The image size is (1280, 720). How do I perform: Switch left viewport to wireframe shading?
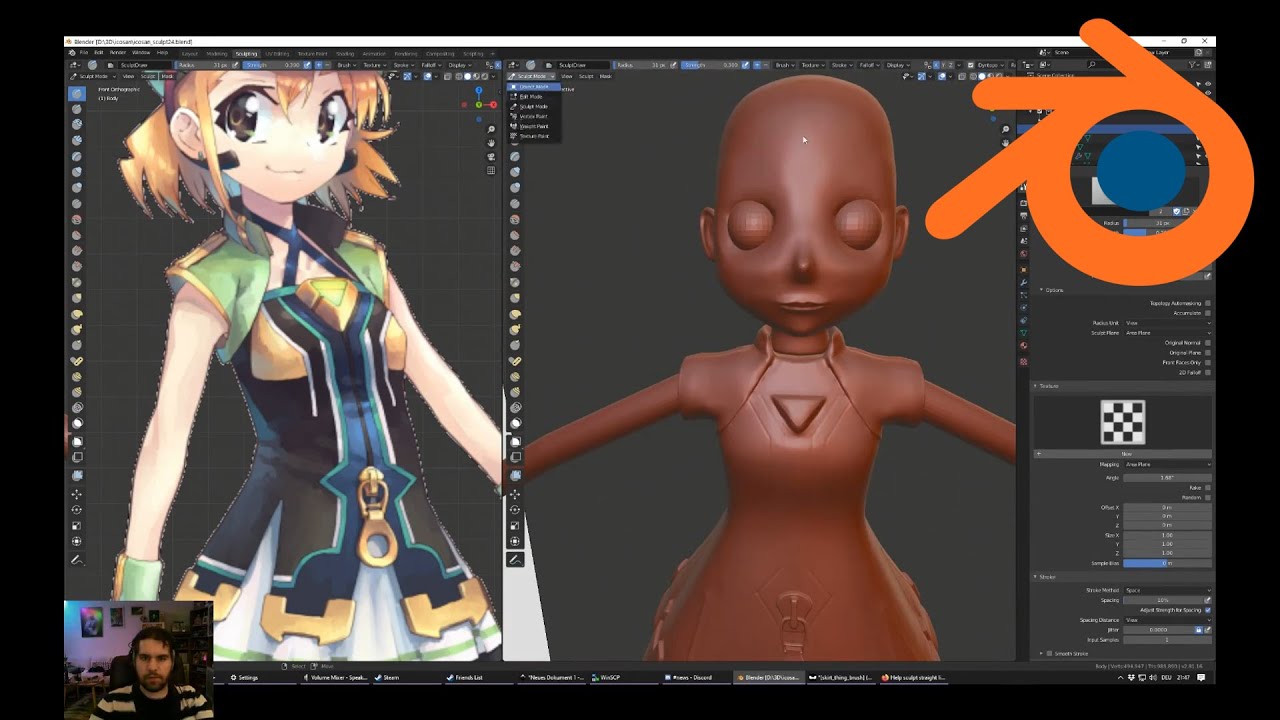(459, 76)
